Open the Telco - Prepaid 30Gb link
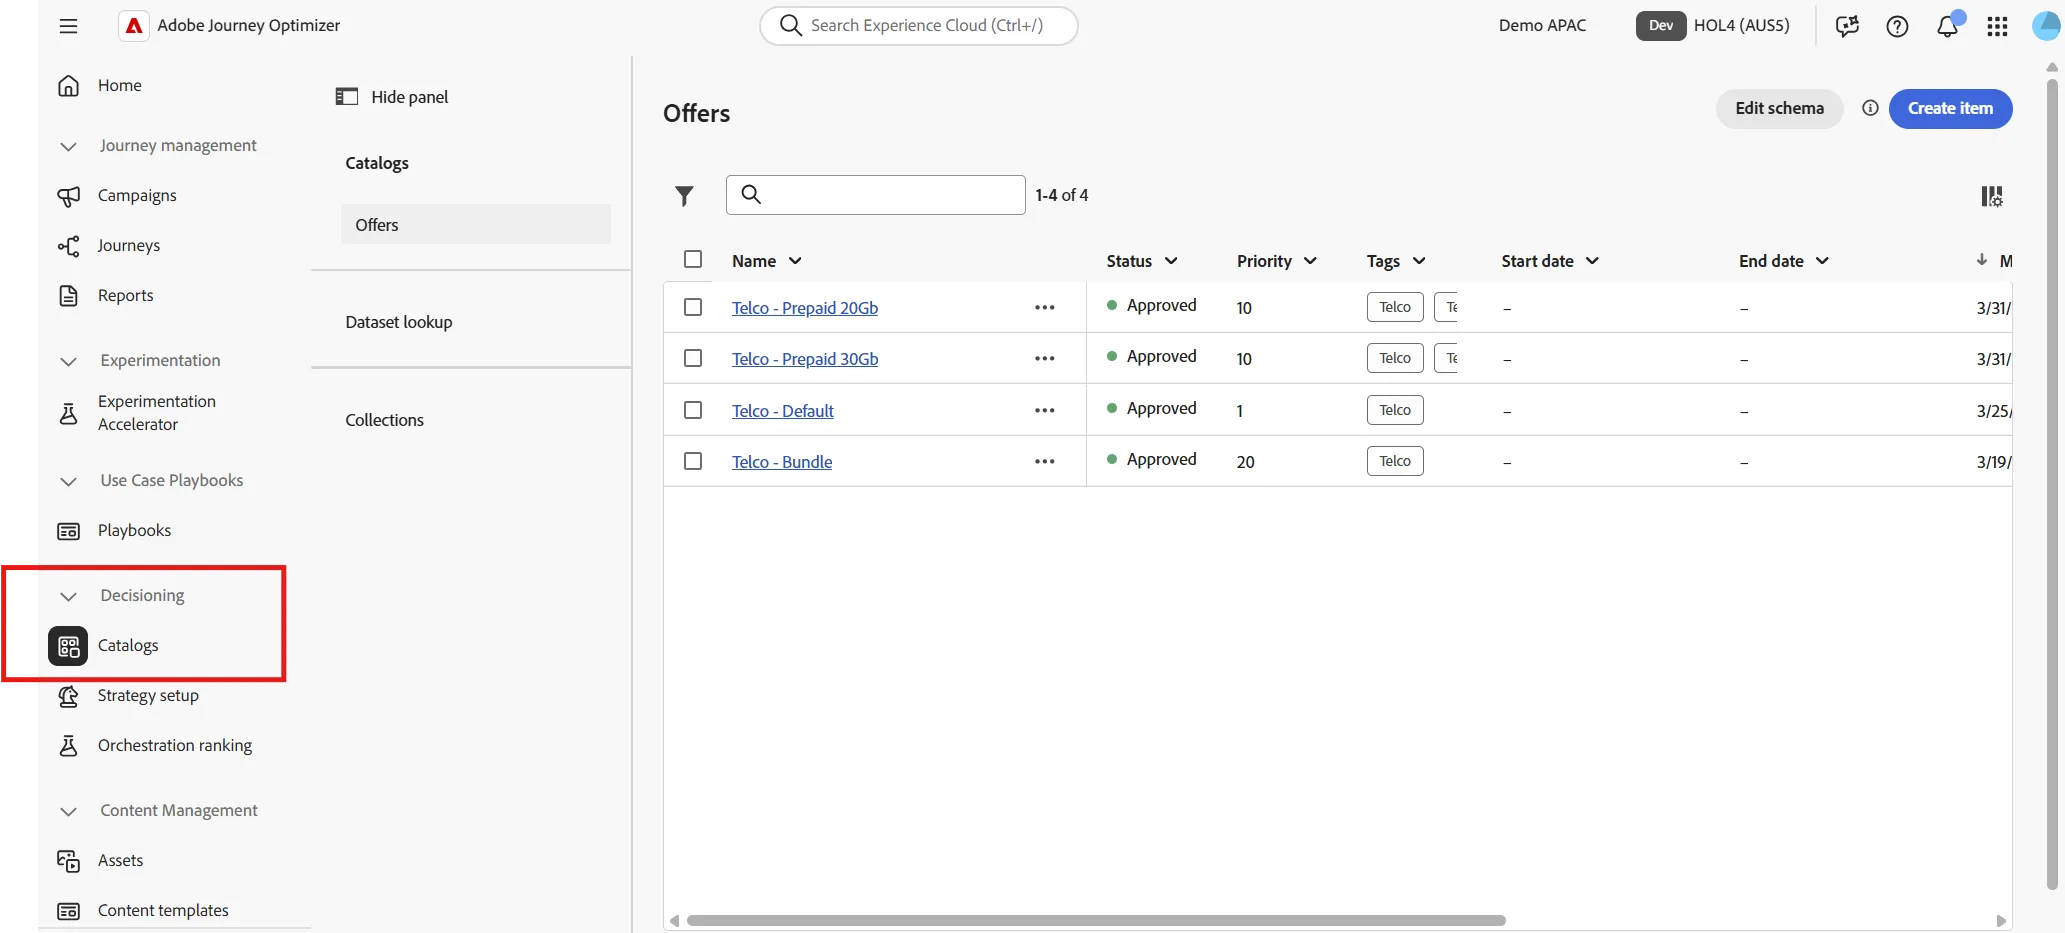This screenshot has height=933, width=2065. coord(805,359)
